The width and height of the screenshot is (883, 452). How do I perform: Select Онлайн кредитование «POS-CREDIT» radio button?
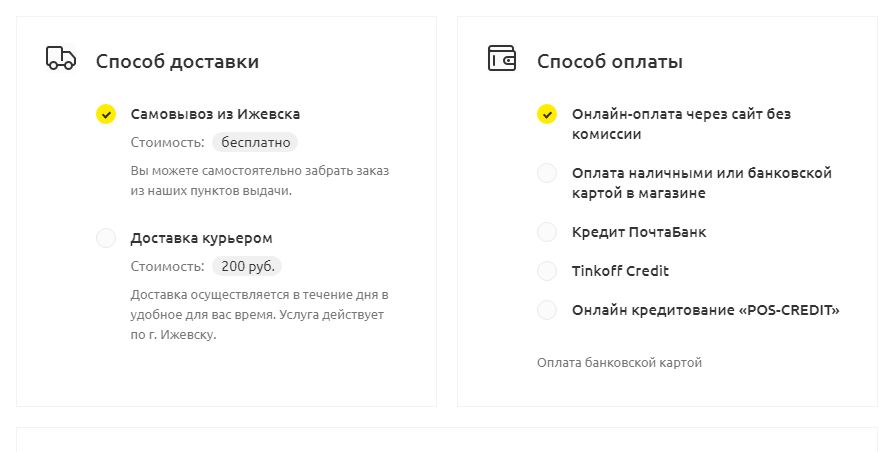point(547,310)
